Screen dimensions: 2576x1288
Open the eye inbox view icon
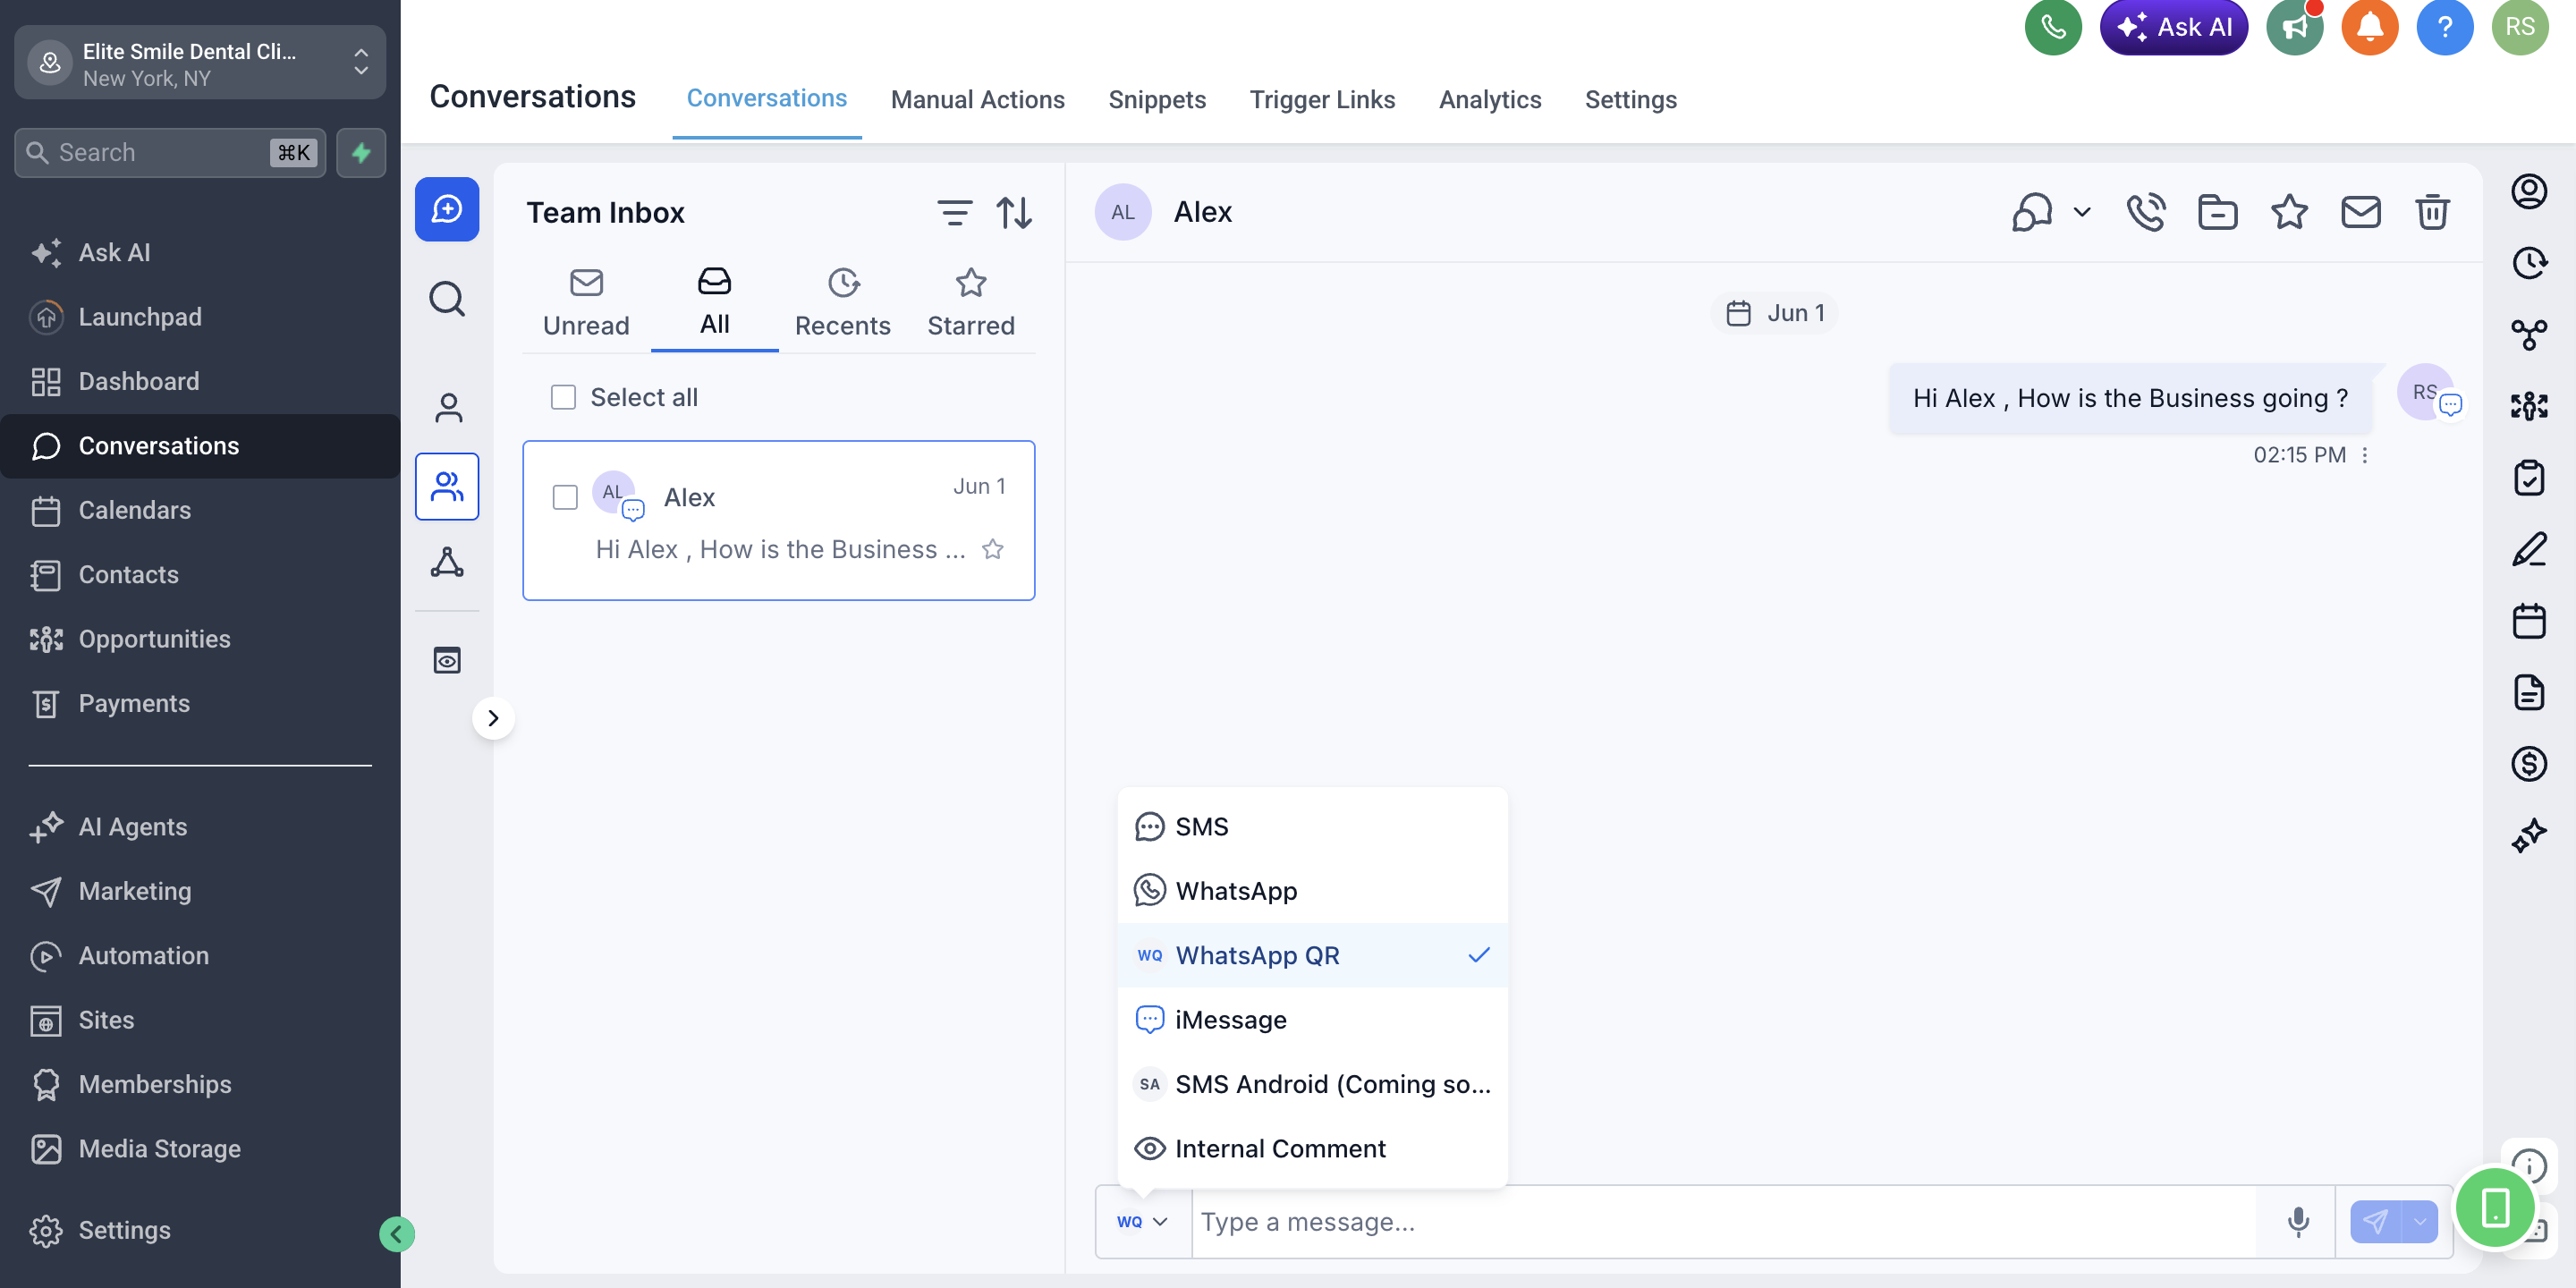447,661
